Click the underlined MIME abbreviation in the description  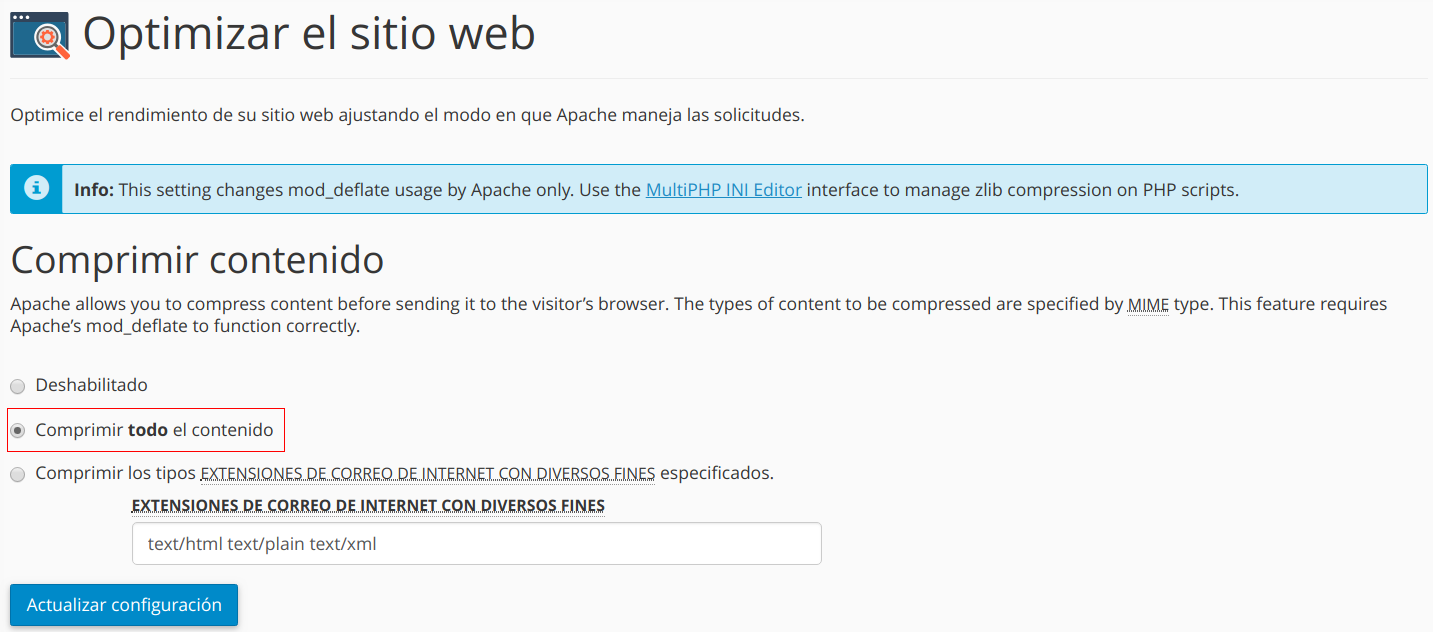click(1148, 304)
